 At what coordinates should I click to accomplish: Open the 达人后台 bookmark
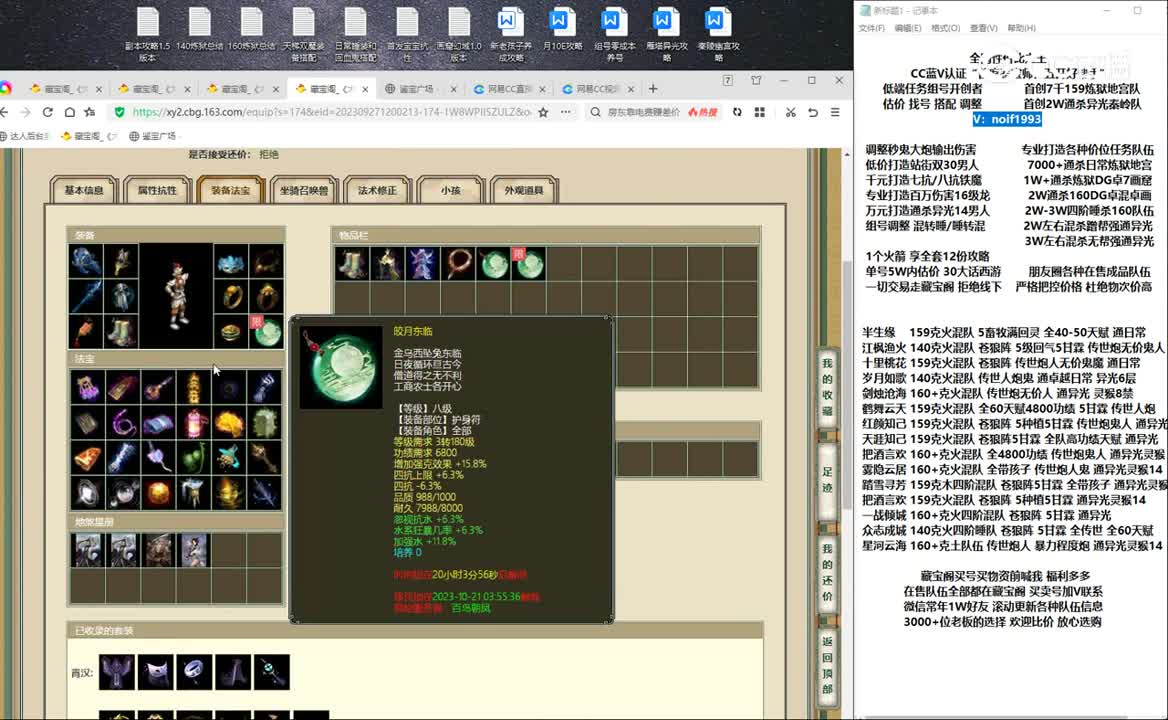25,136
